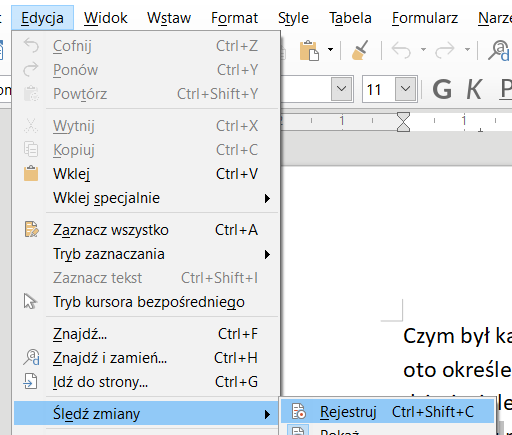Expand the Tryb zaznaczania submenu
Screen dimensions: 512x435
tap(146, 254)
